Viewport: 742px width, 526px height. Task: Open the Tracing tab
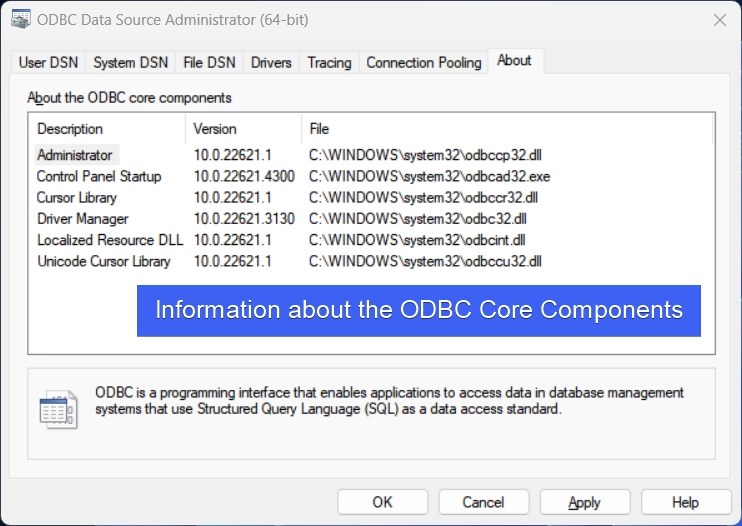click(x=329, y=62)
